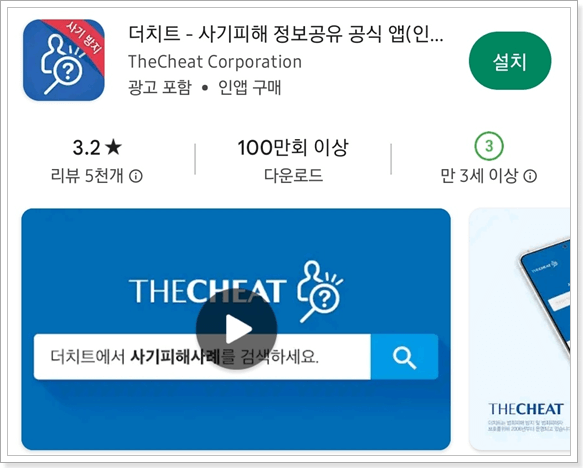Tap the app title 더치트 - 사기피해 정보공유

point(286,34)
